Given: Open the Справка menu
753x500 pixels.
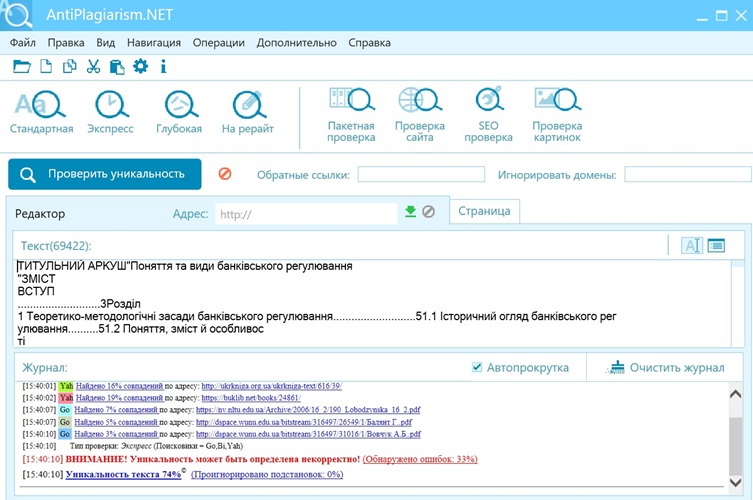Looking at the screenshot, I should click(369, 43).
